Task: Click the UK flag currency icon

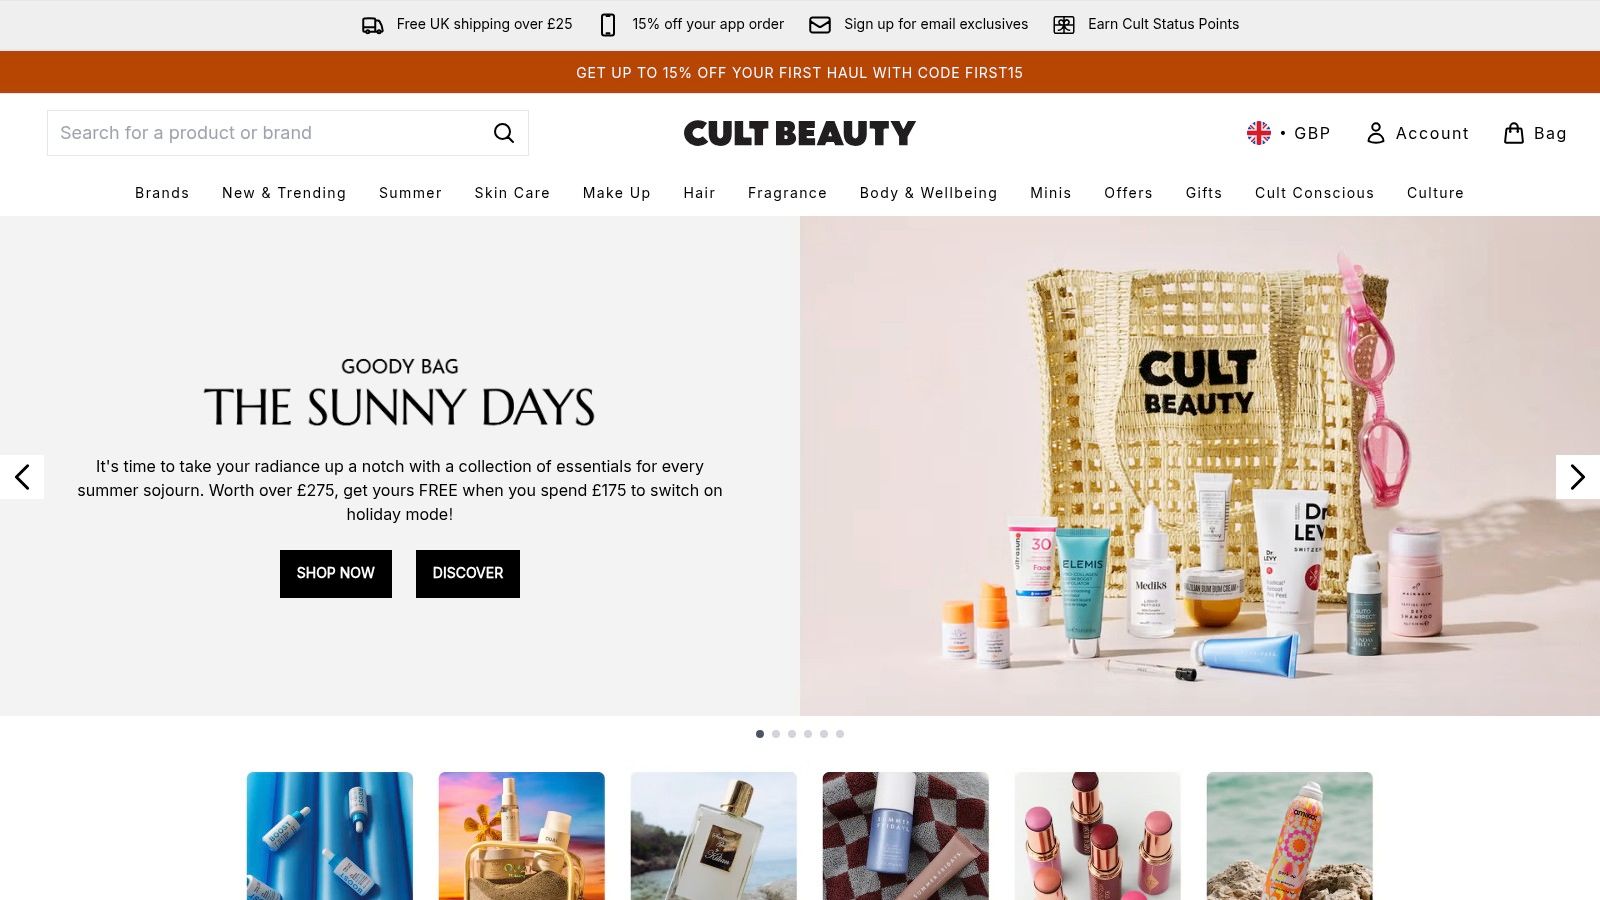Action: click(1259, 133)
